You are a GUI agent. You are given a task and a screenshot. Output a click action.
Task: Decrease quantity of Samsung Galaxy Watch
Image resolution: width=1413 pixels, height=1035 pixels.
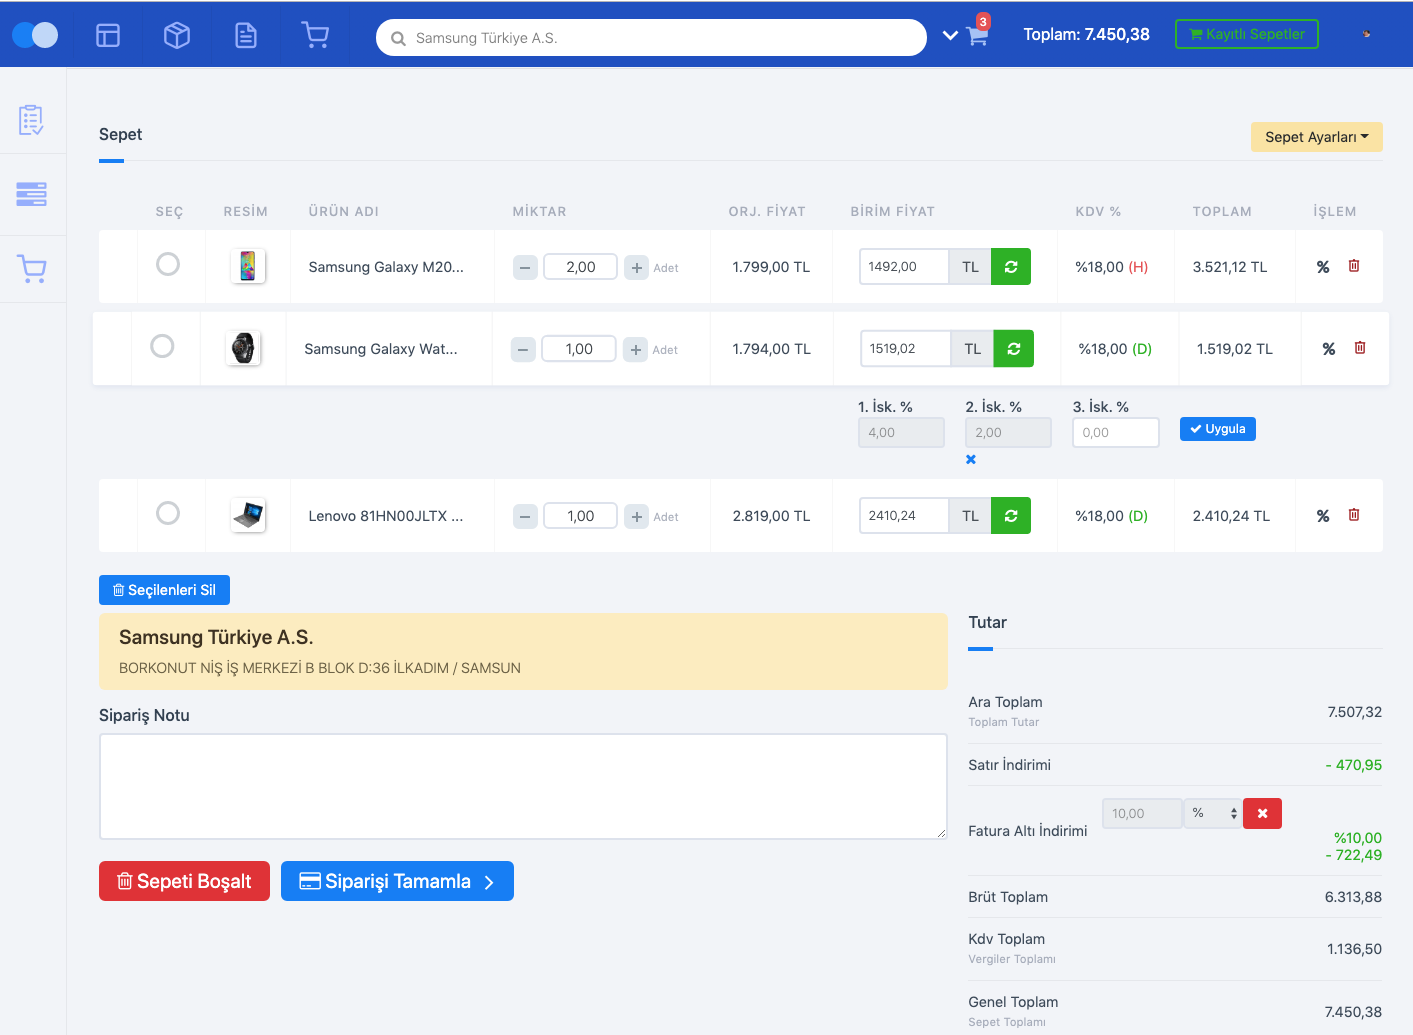(x=523, y=350)
